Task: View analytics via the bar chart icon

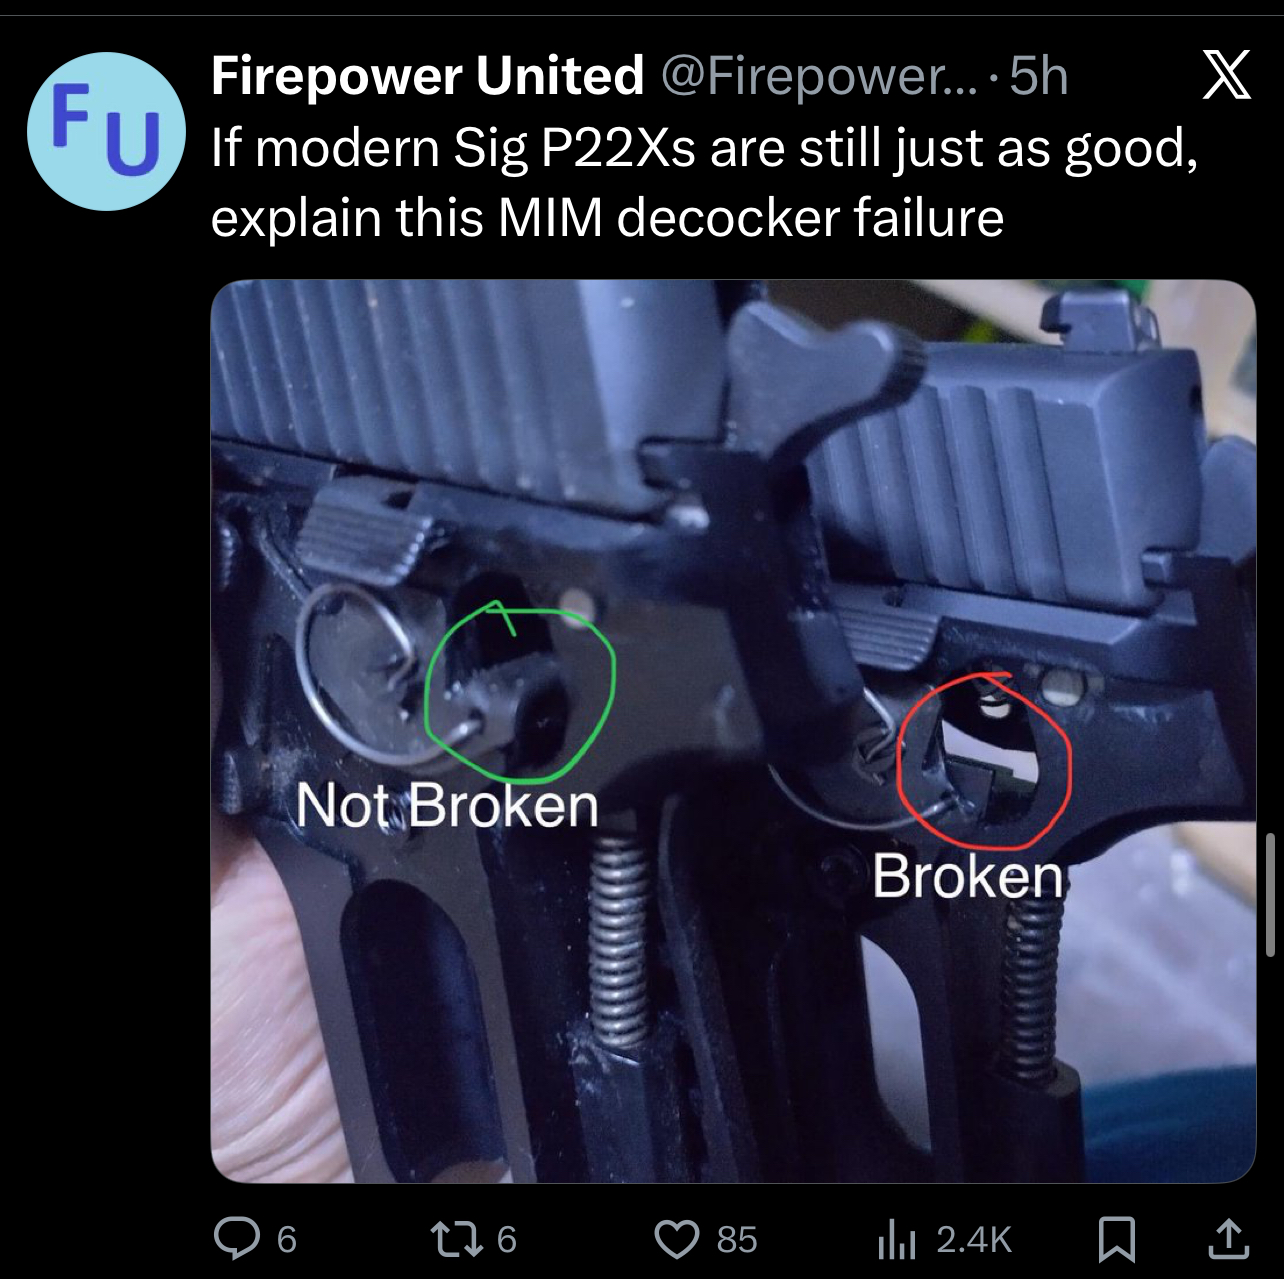Action: 897,1240
